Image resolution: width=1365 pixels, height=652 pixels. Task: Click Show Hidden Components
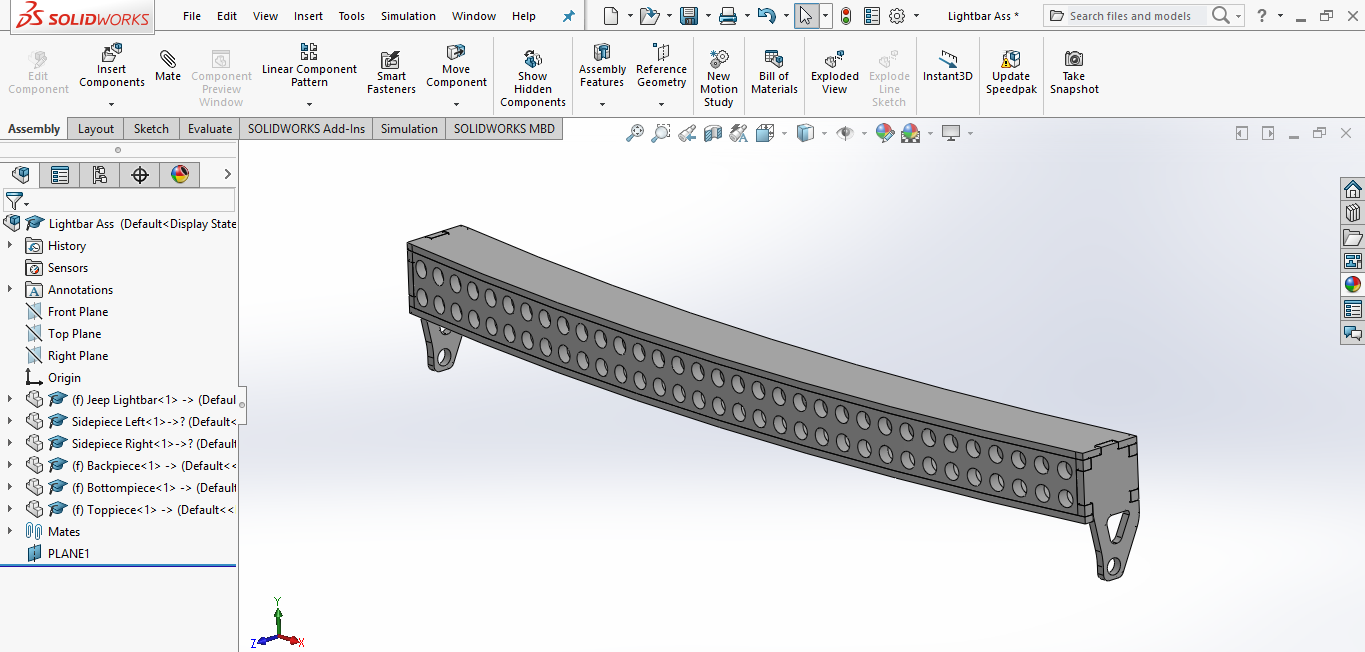click(x=533, y=79)
